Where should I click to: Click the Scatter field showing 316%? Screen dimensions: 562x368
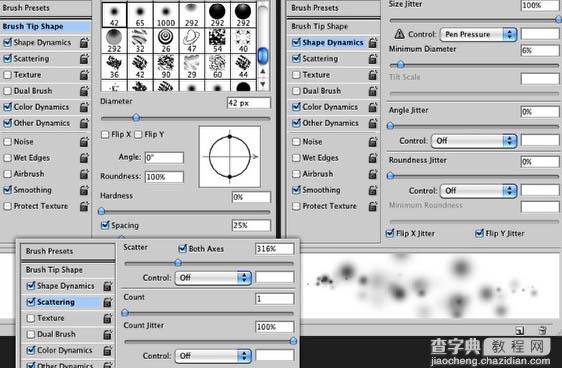[275, 249]
